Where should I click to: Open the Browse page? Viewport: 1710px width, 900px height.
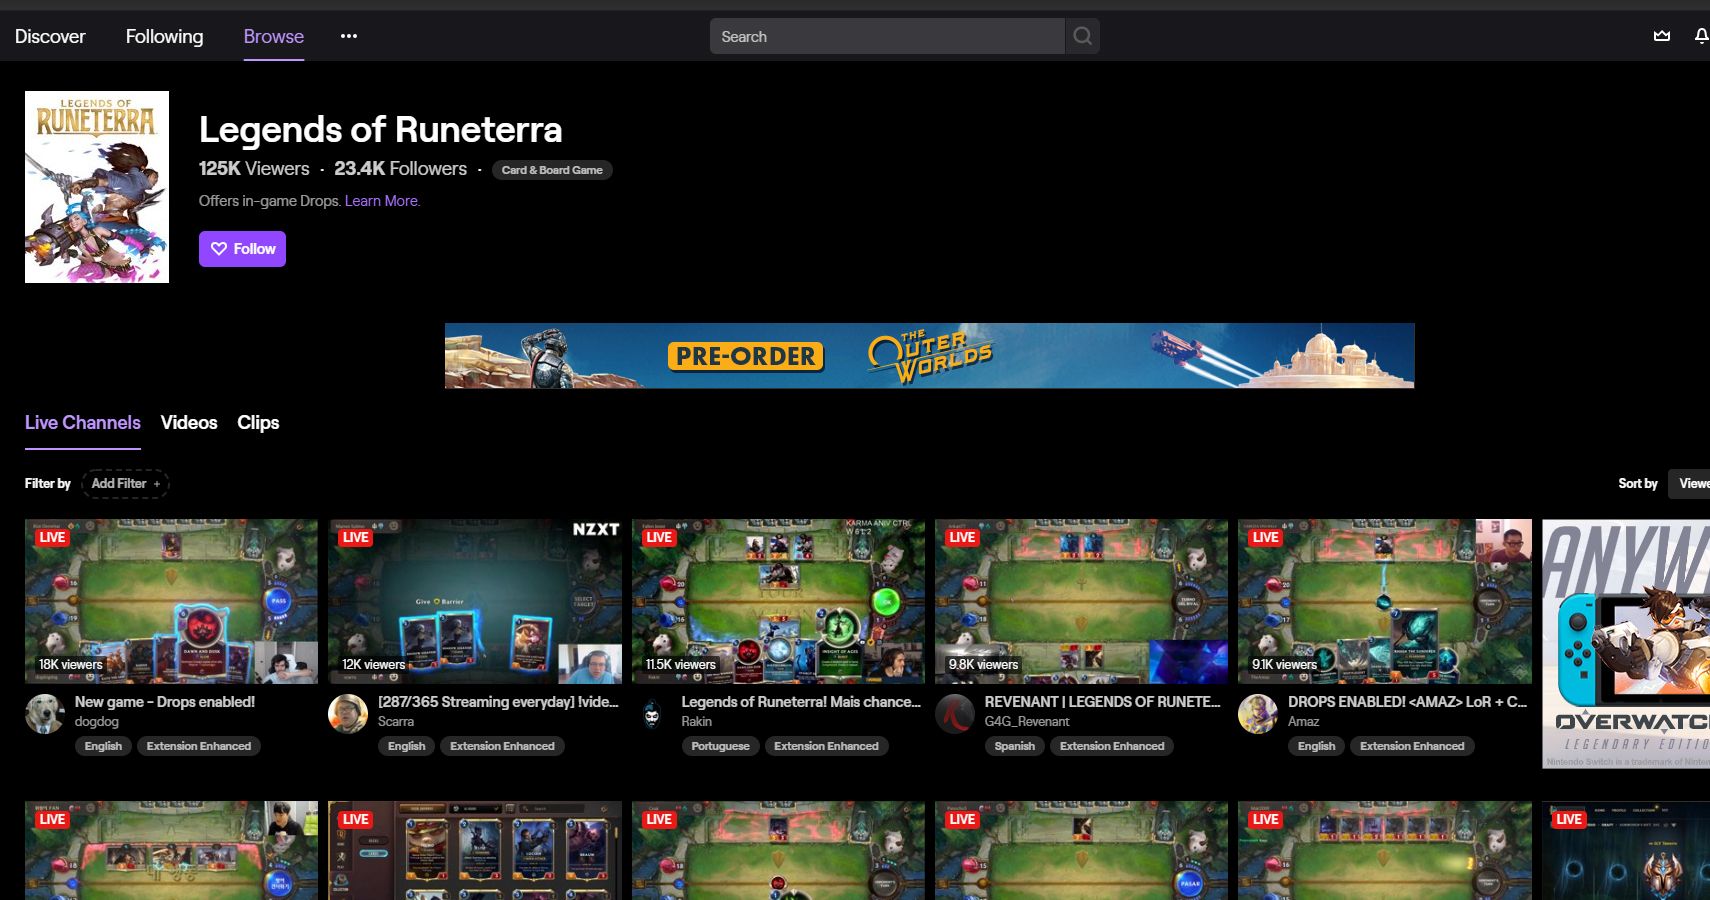click(x=273, y=36)
